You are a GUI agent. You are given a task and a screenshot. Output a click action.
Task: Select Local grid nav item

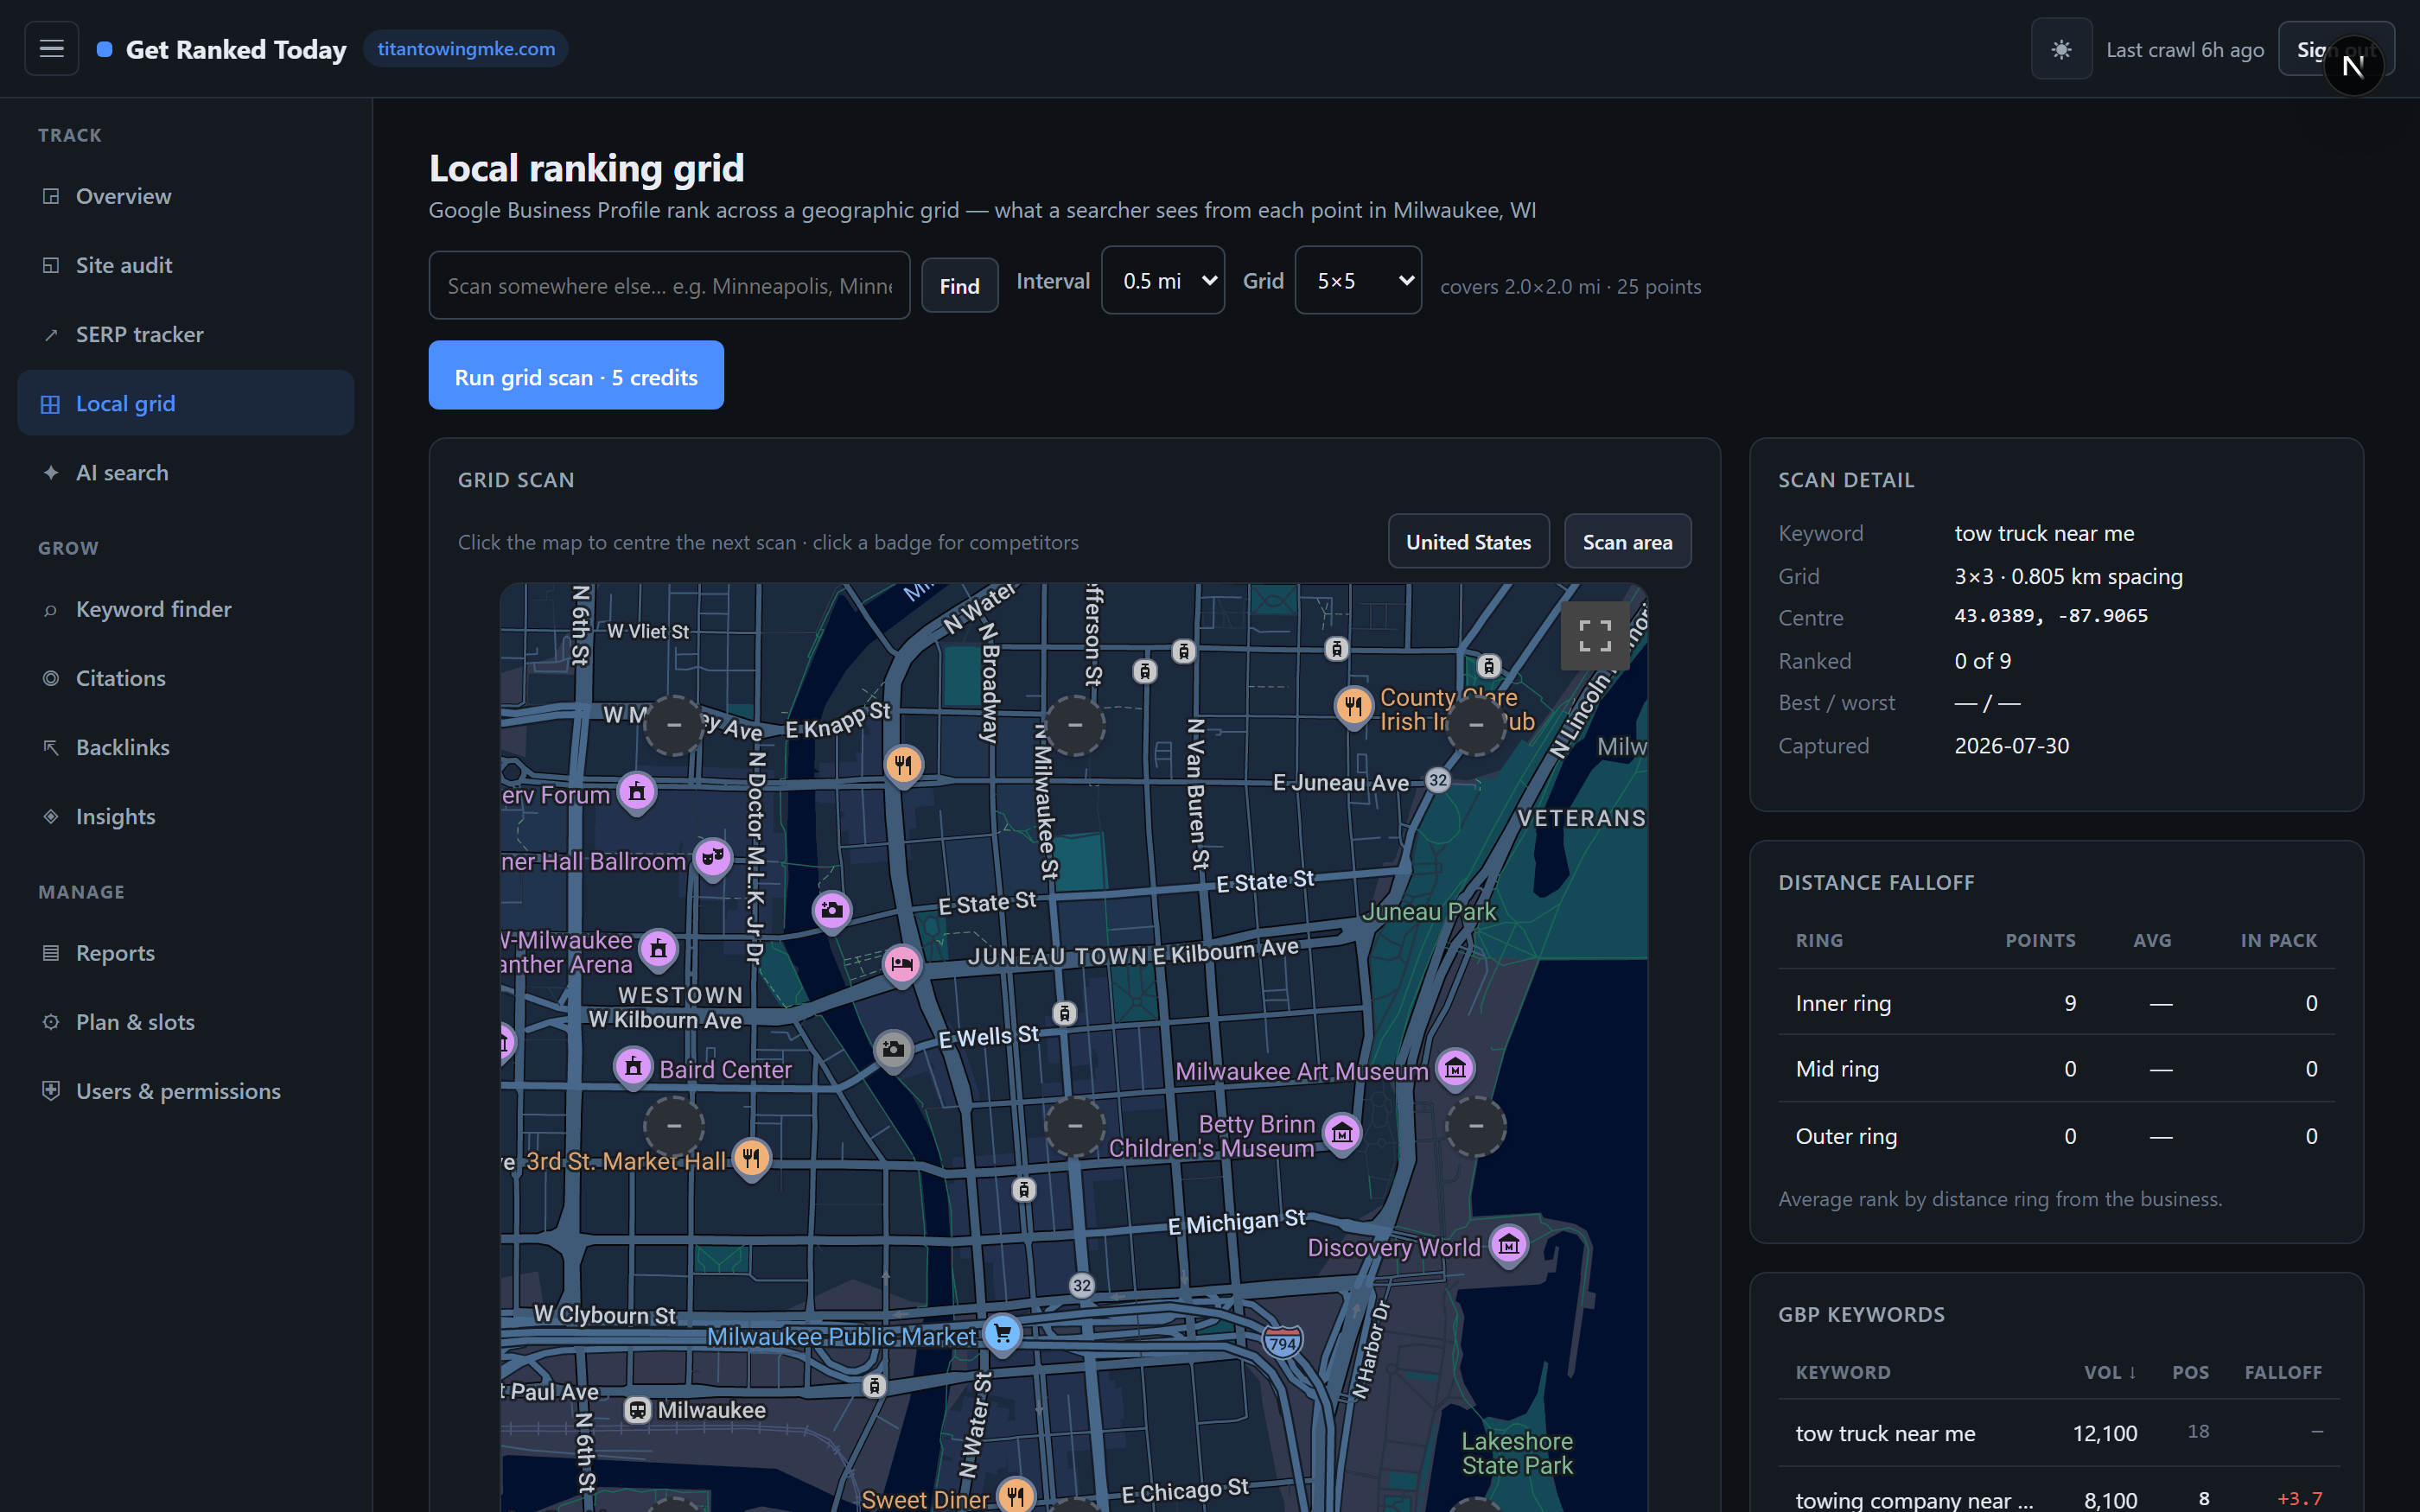(x=186, y=403)
